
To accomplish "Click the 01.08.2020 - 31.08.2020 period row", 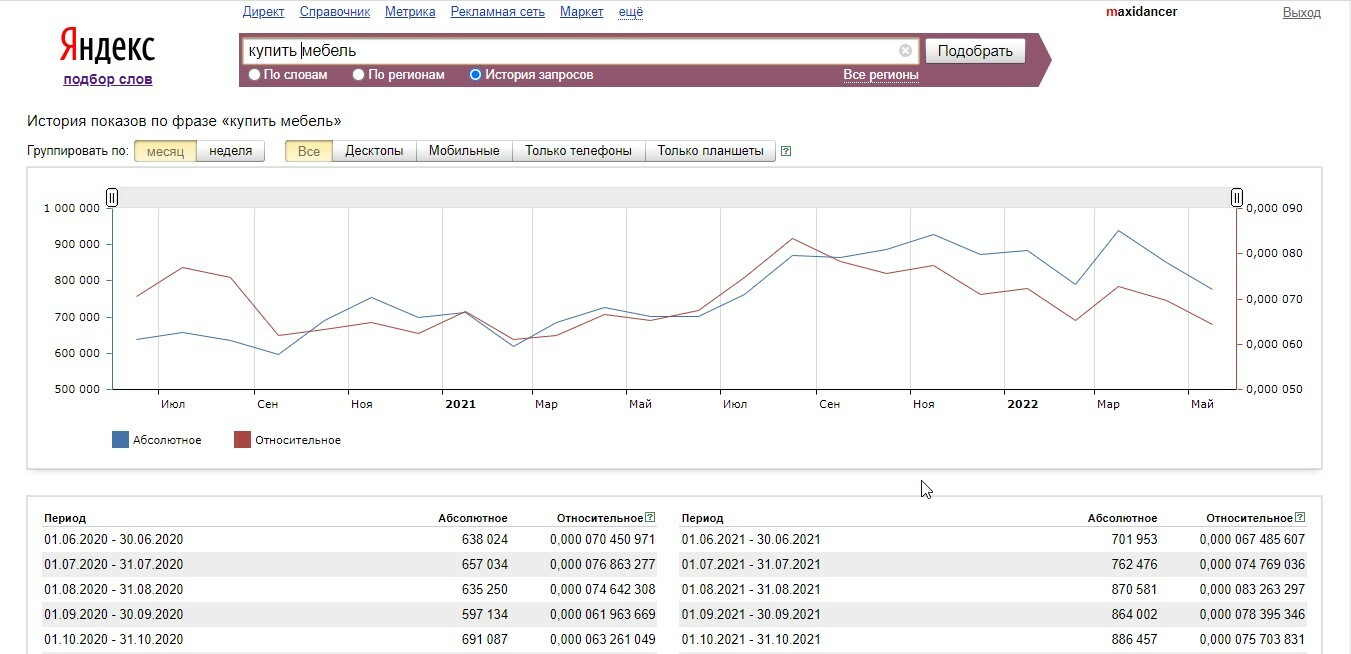I will (349, 589).
